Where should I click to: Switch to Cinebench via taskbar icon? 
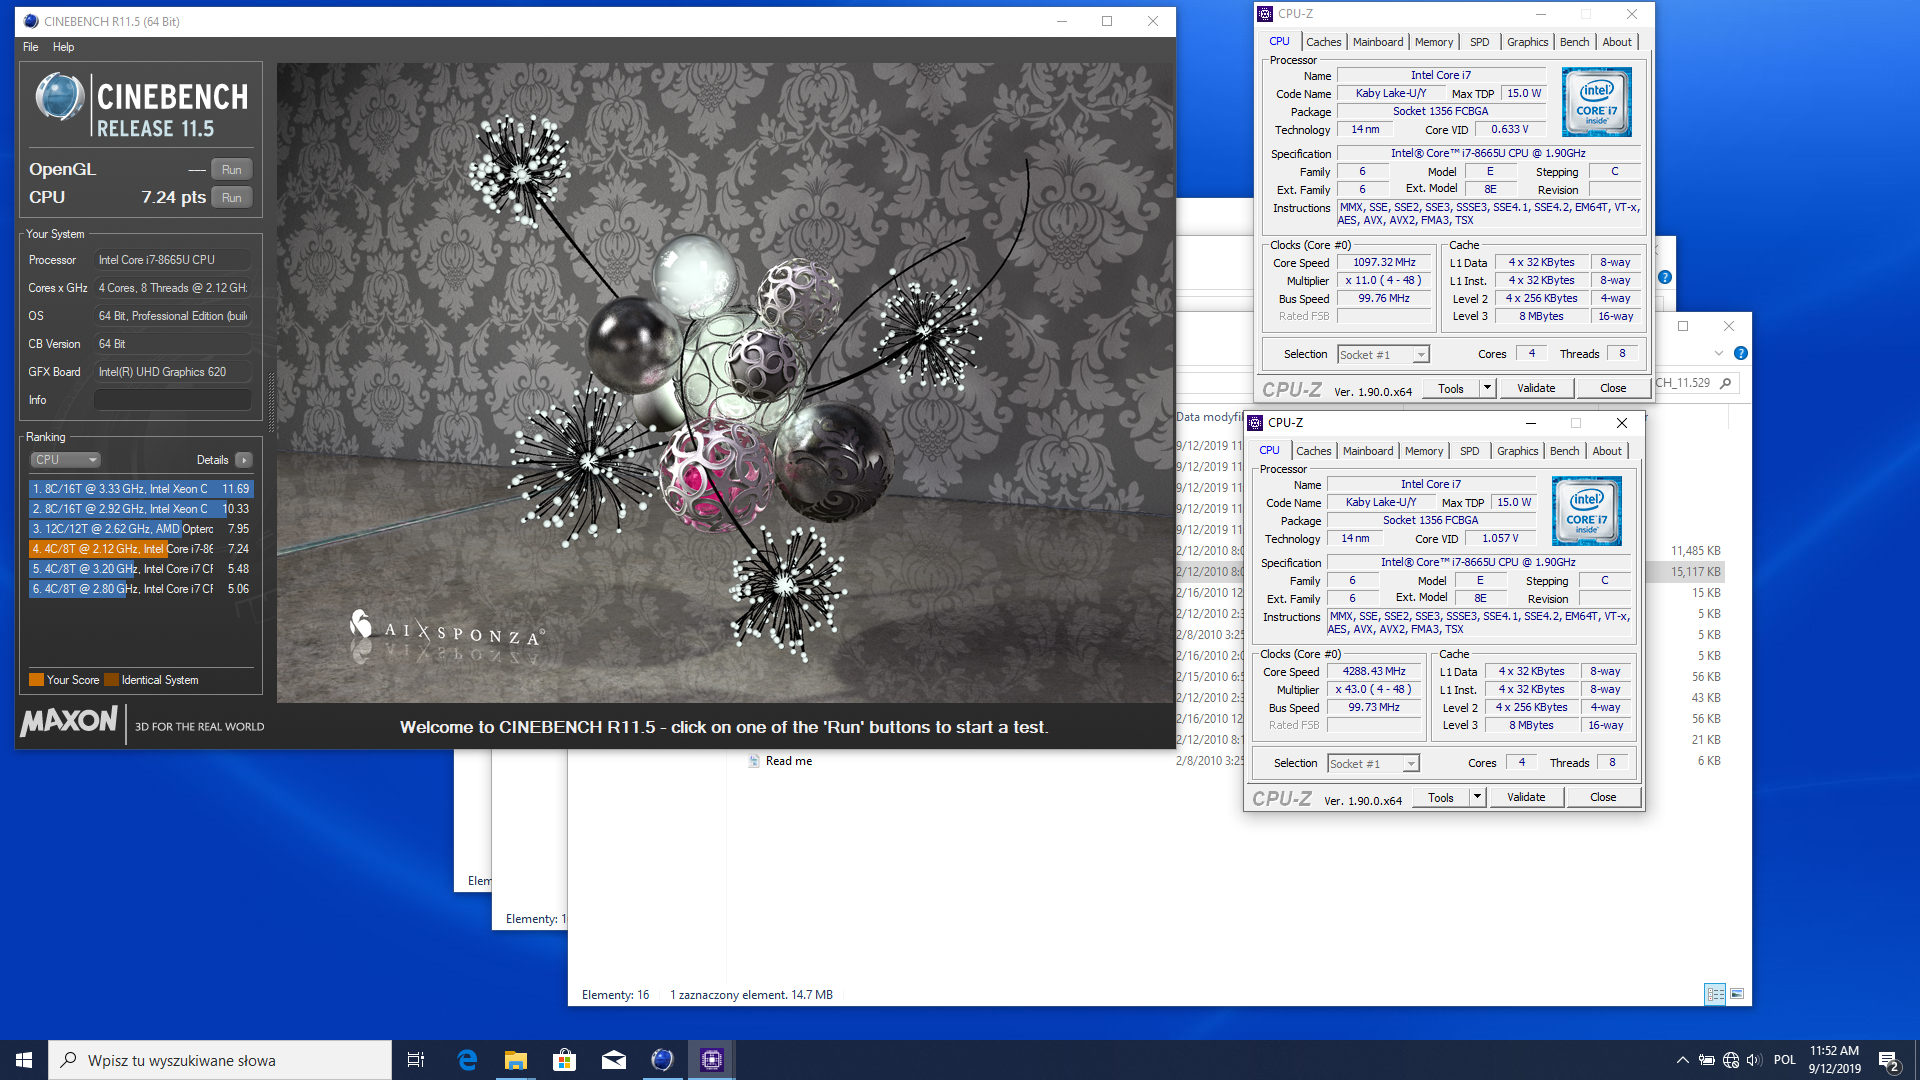(662, 1060)
